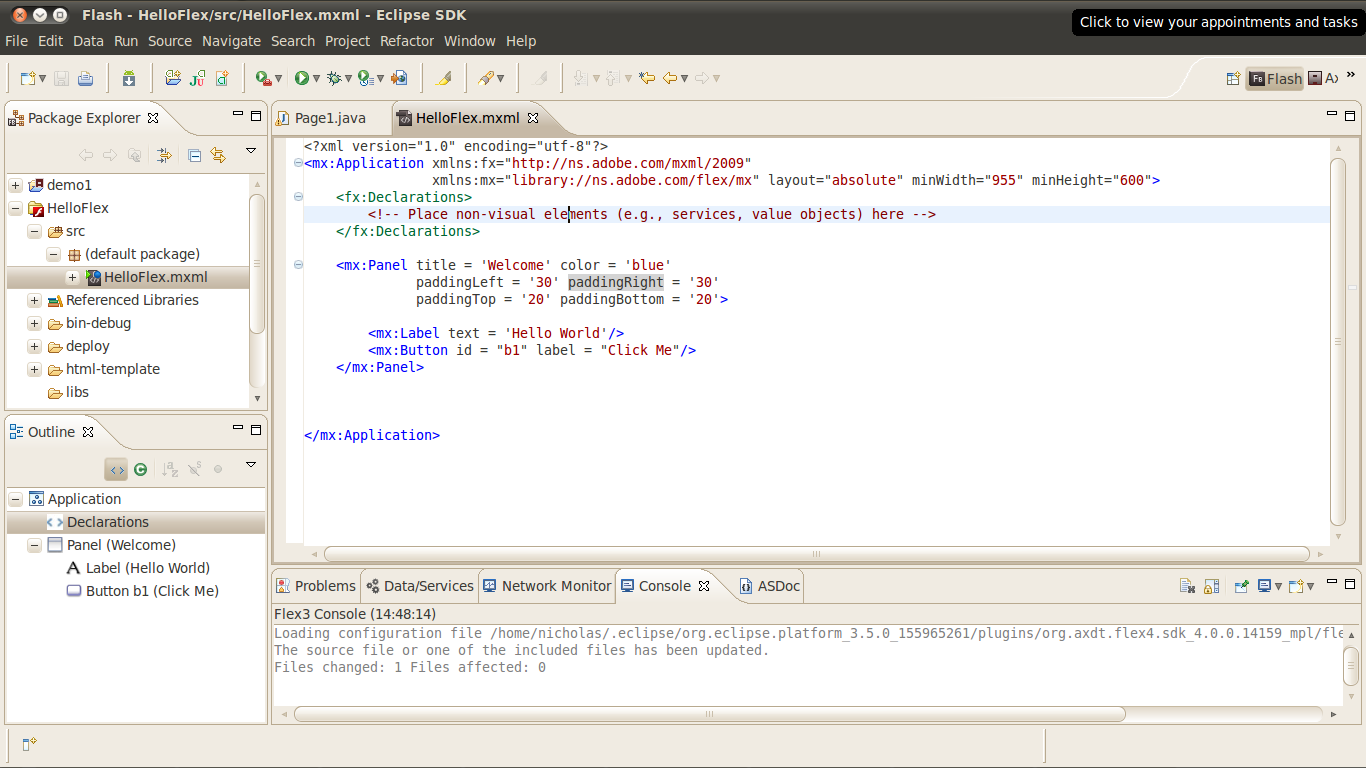Select libs folder in Package Explorer
The image size is (1366, 768).
[68, 392]
